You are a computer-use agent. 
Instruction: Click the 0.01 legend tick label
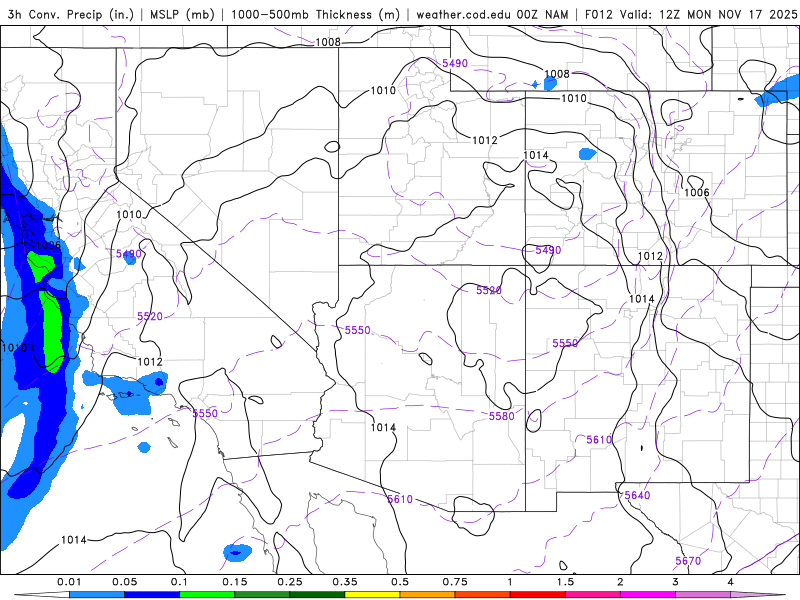point(69,582)
